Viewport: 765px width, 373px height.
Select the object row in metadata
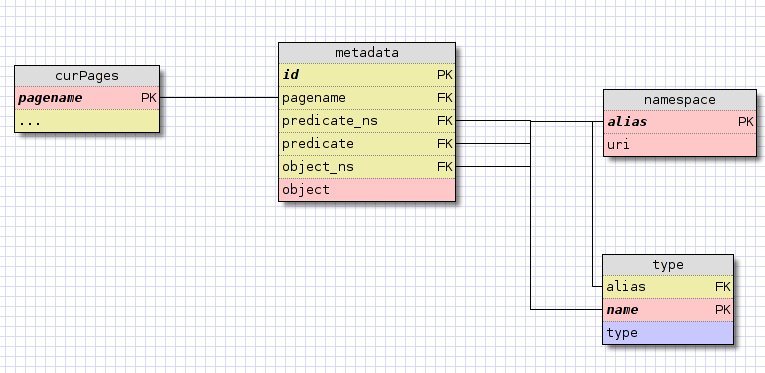click(367, 190)
